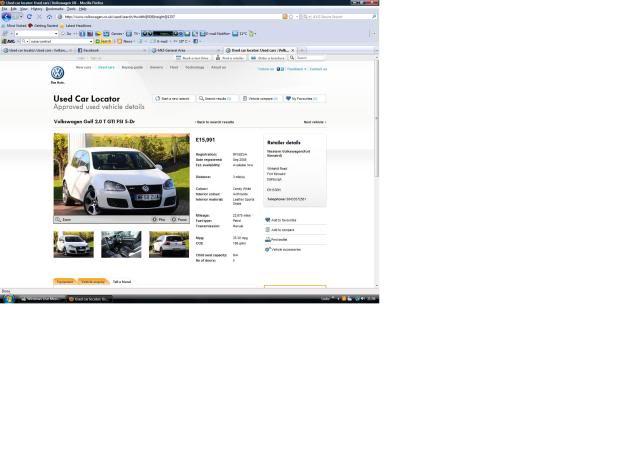This screenshot has width=640, height=474.
Task: Click the New cars navigation link
Action: point(83,67)
